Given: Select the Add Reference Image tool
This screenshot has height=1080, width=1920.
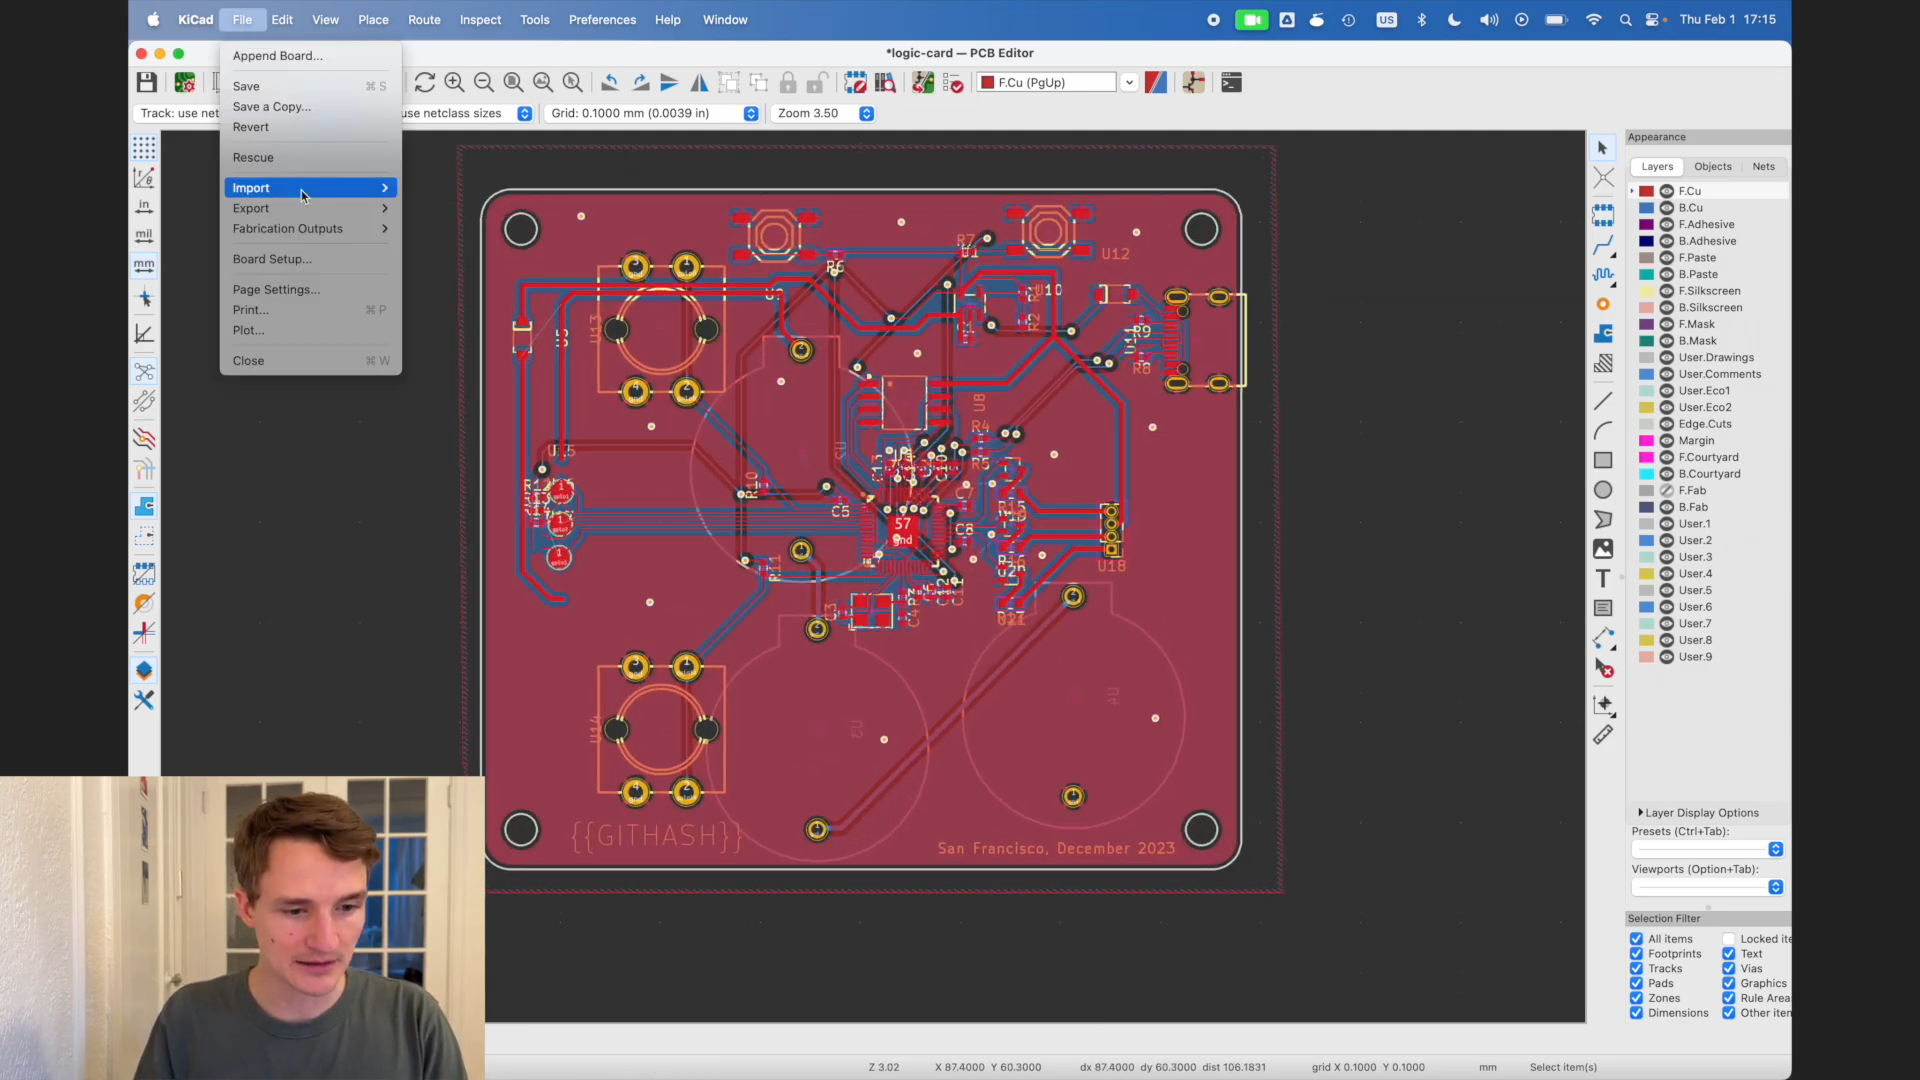Looking at the screenshot, I should pyautogui.click(x=1603, y=549).
